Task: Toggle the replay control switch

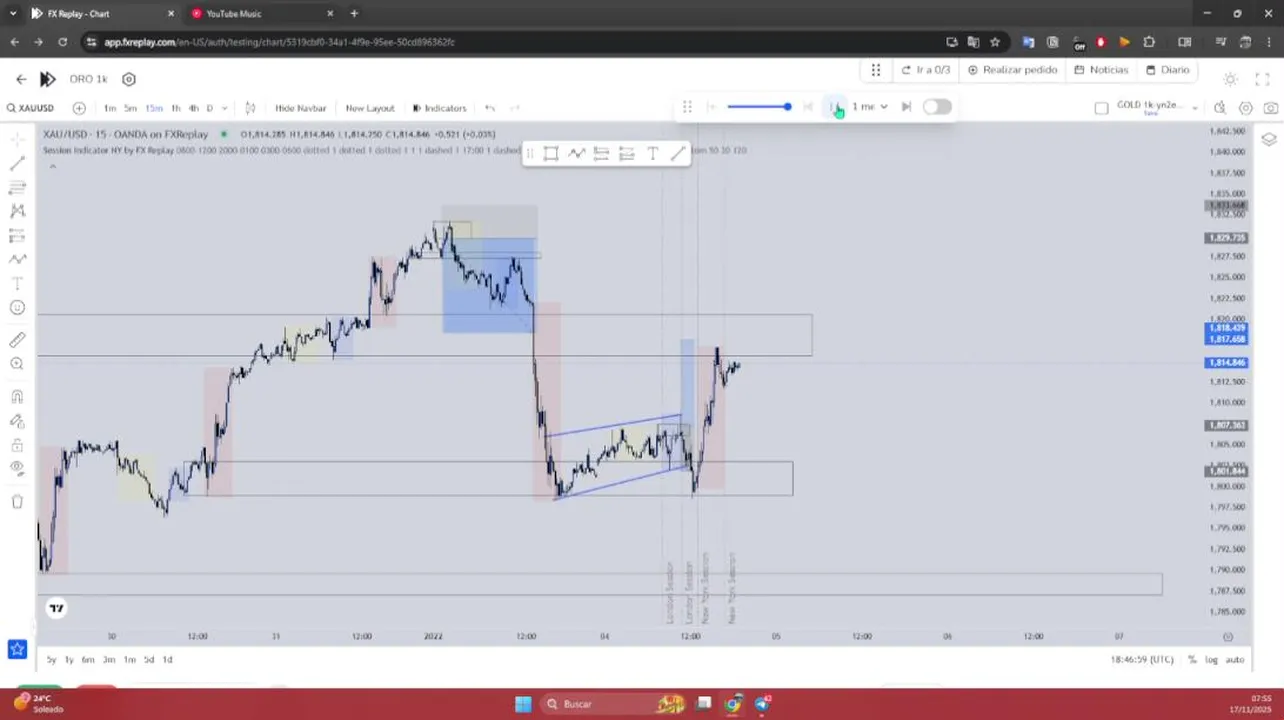Action: point(937,106)
